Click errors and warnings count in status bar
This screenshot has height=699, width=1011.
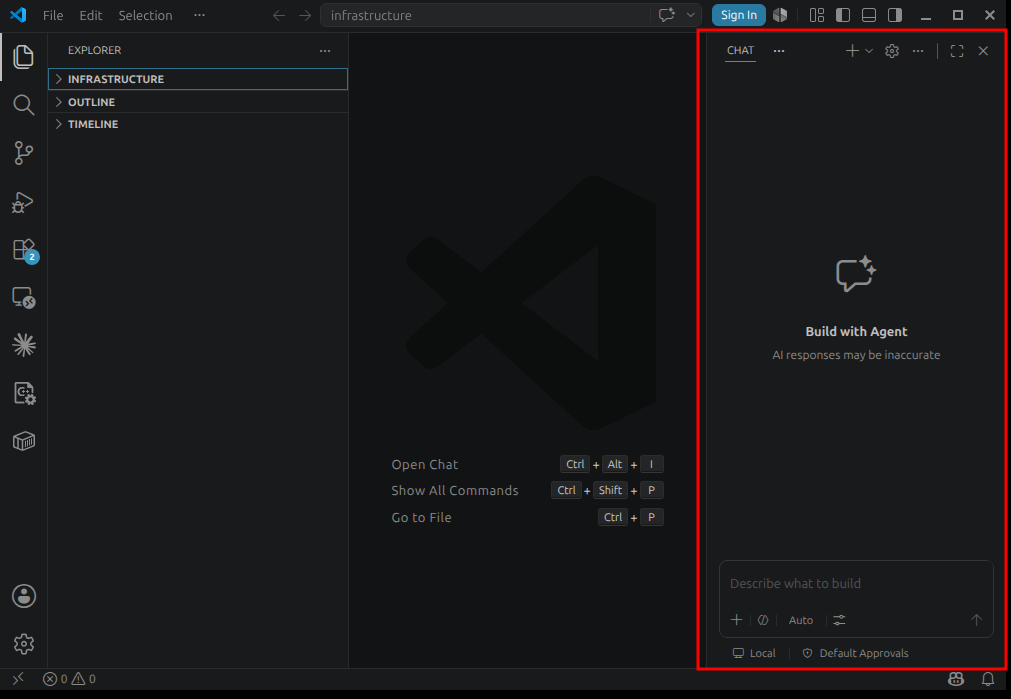click(70, 678)
